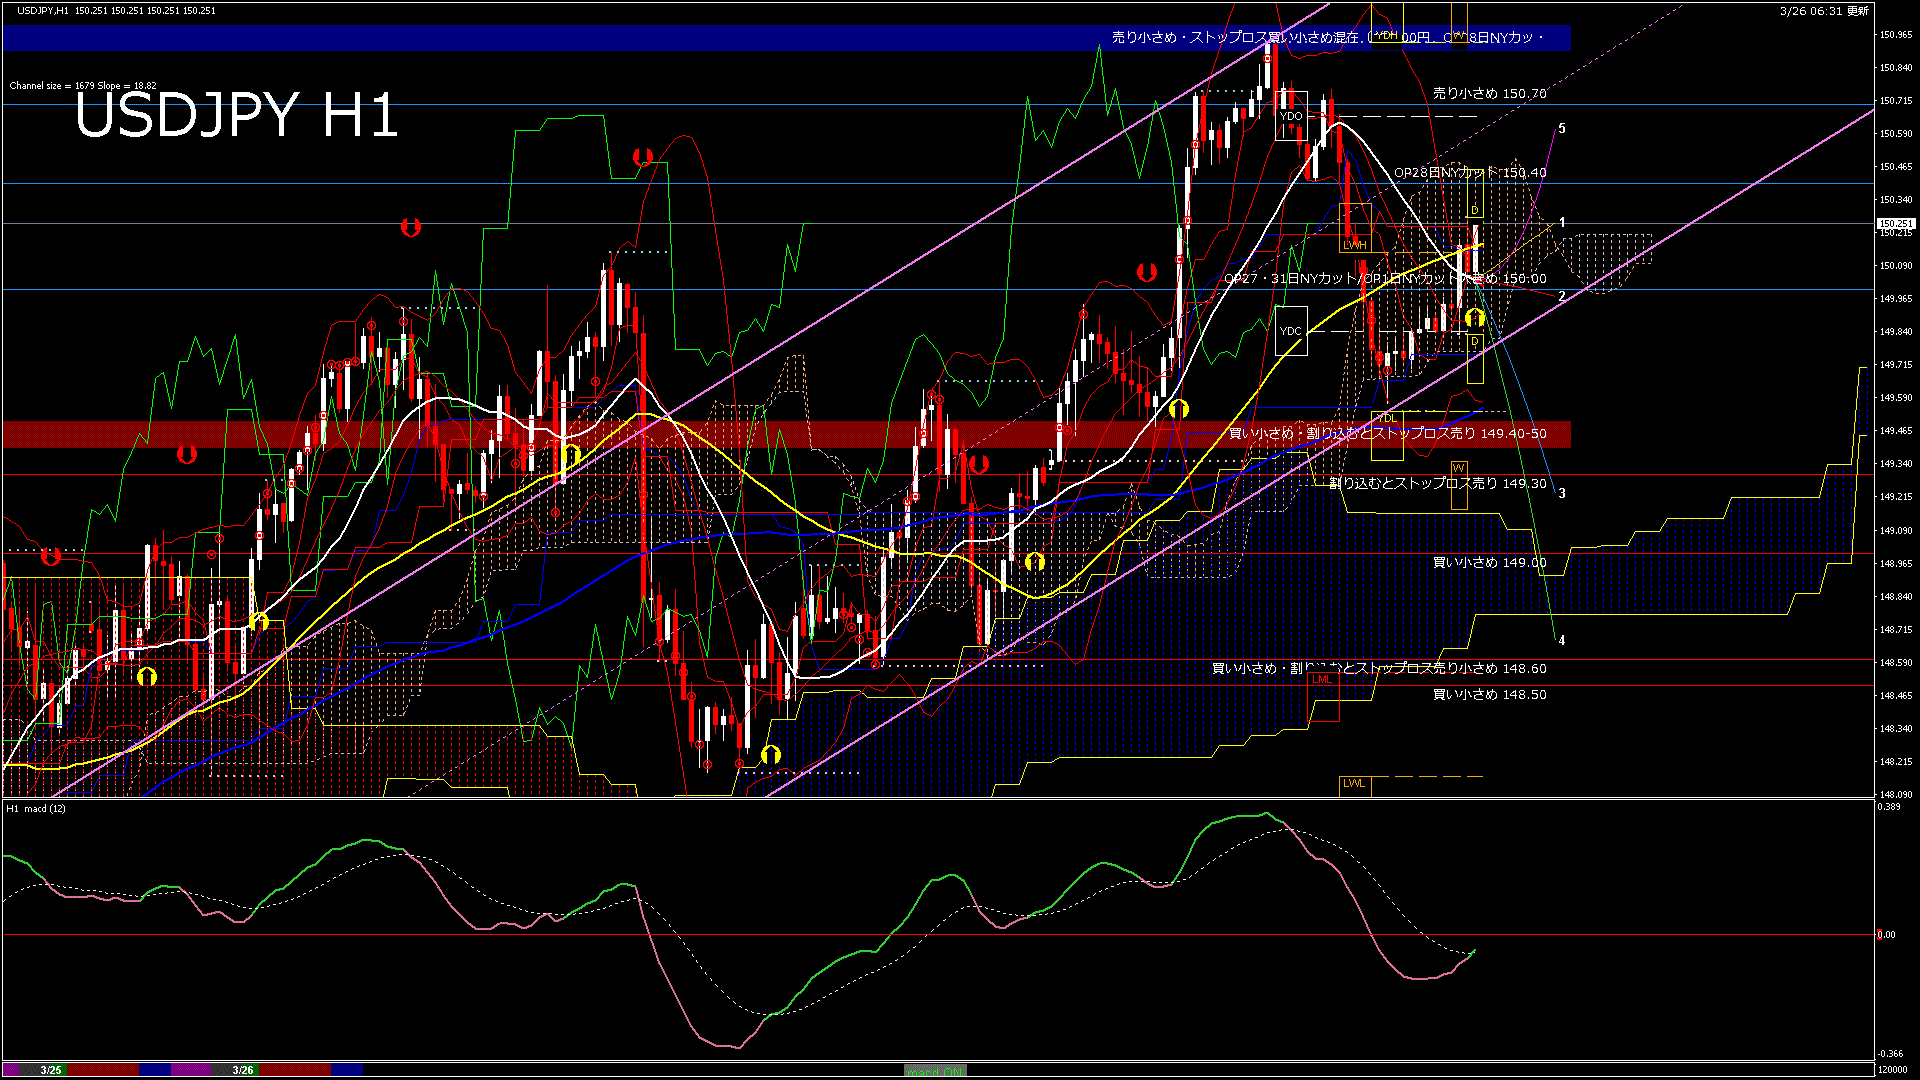Click the YDC label box
The height and width of the screenshot is (1080, 1920).
tap(1291, 331)
